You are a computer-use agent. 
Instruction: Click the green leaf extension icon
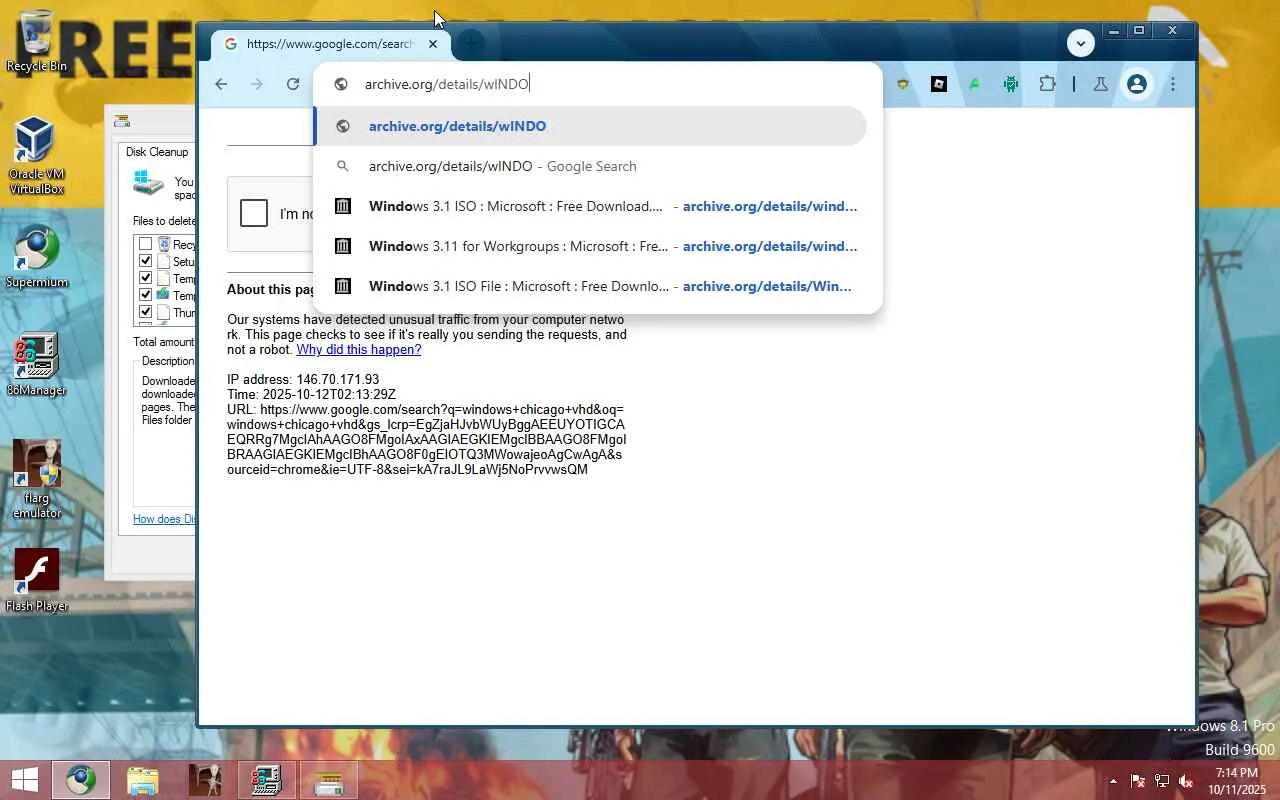[974, 84]
